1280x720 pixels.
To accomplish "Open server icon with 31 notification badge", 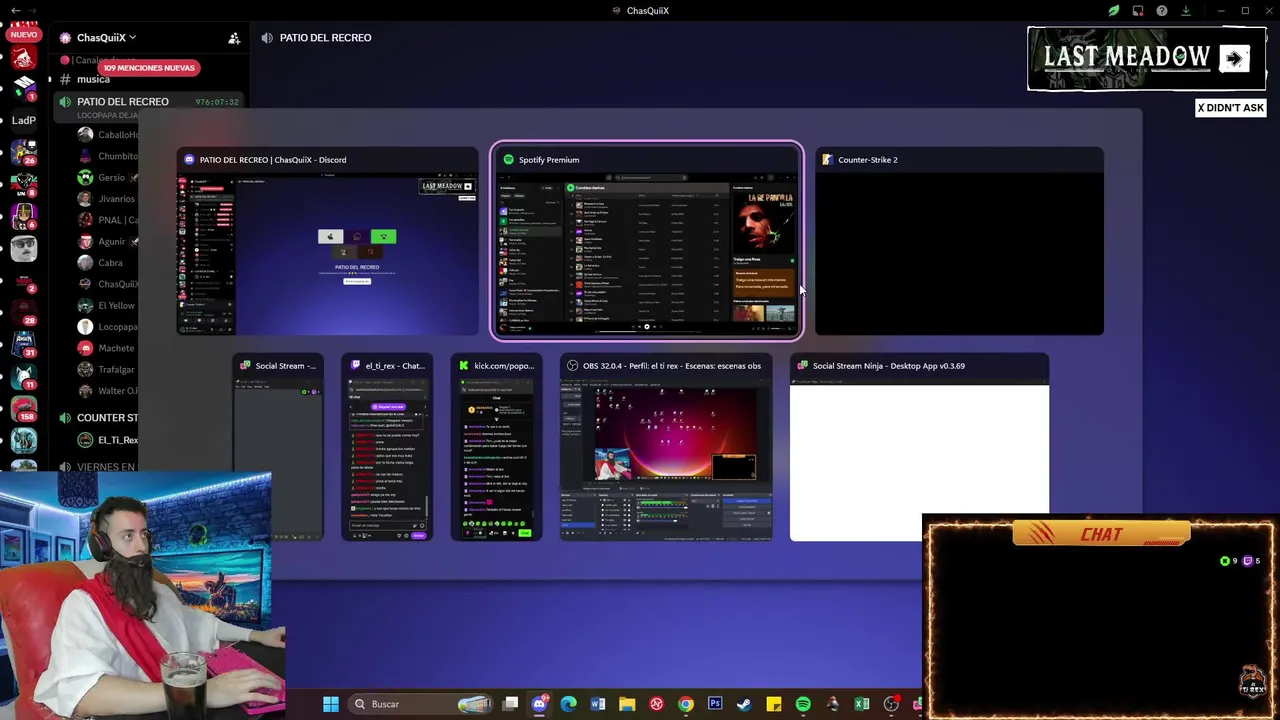I will 24,345.
